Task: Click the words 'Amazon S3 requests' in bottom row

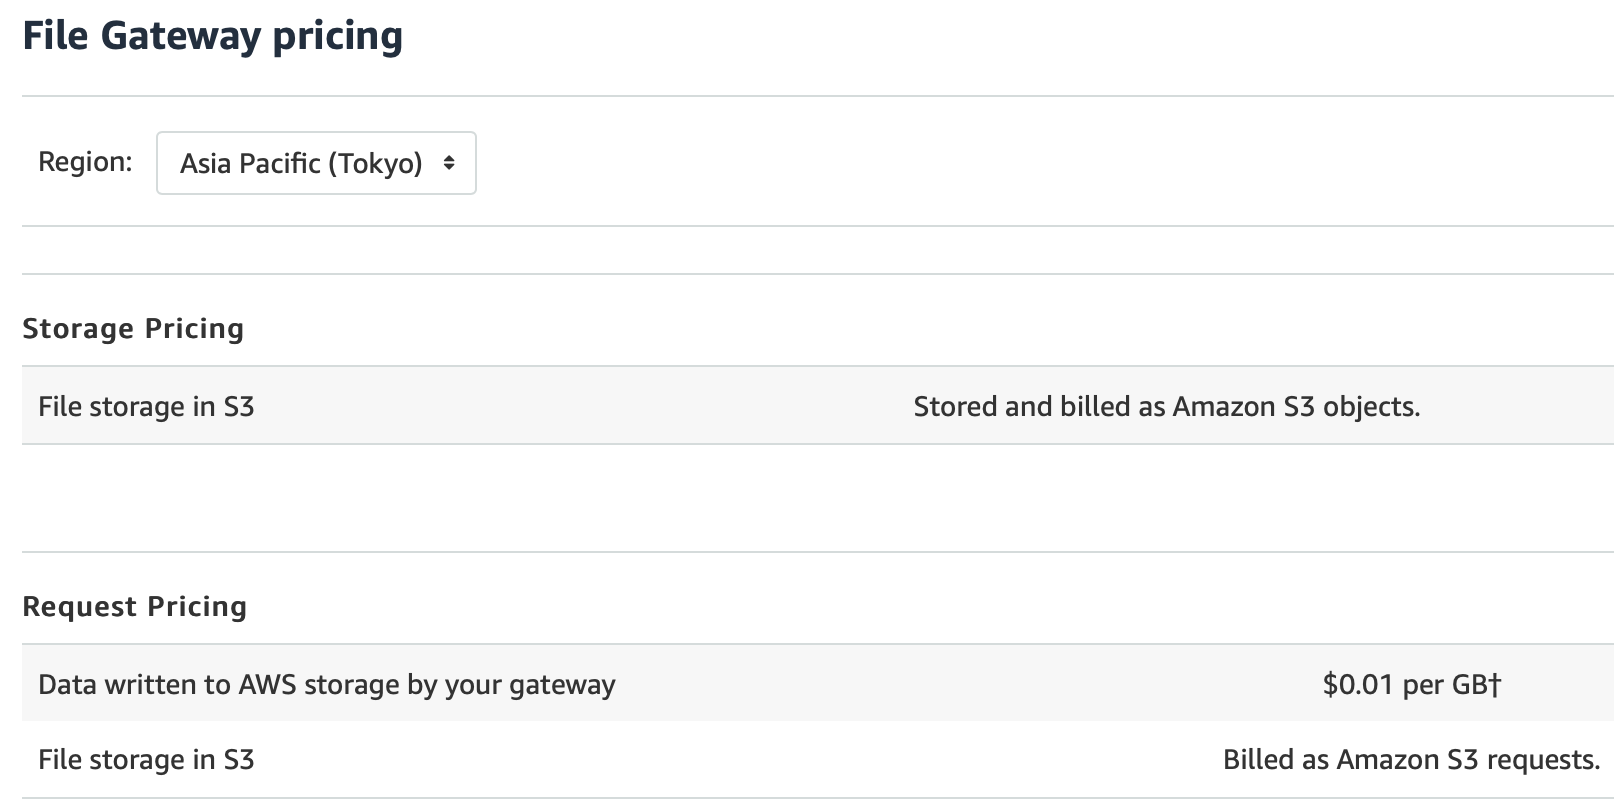Action: pyautogui.click(x=1466, y=760)
